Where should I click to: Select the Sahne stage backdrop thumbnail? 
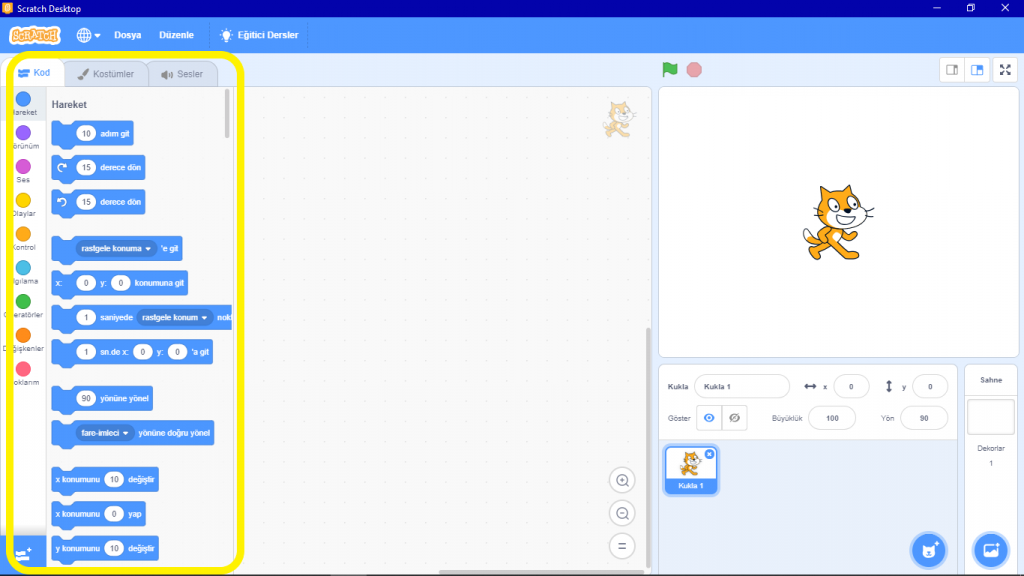point(991,417)
